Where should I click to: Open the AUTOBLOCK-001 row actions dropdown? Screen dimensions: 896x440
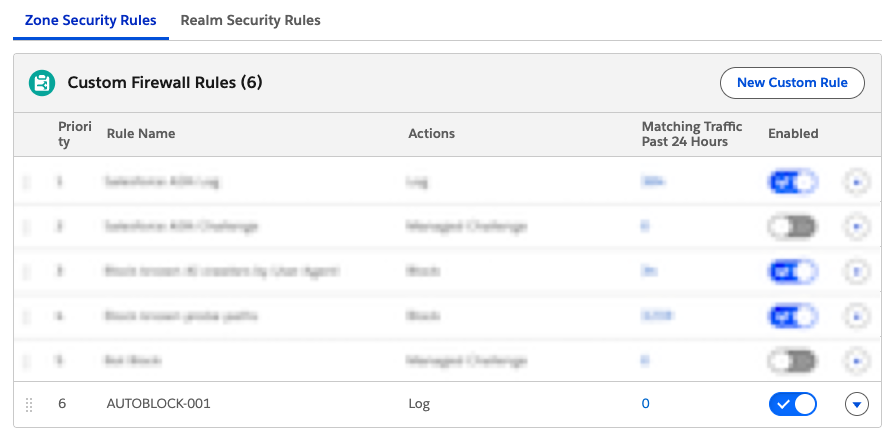[857, 404]
